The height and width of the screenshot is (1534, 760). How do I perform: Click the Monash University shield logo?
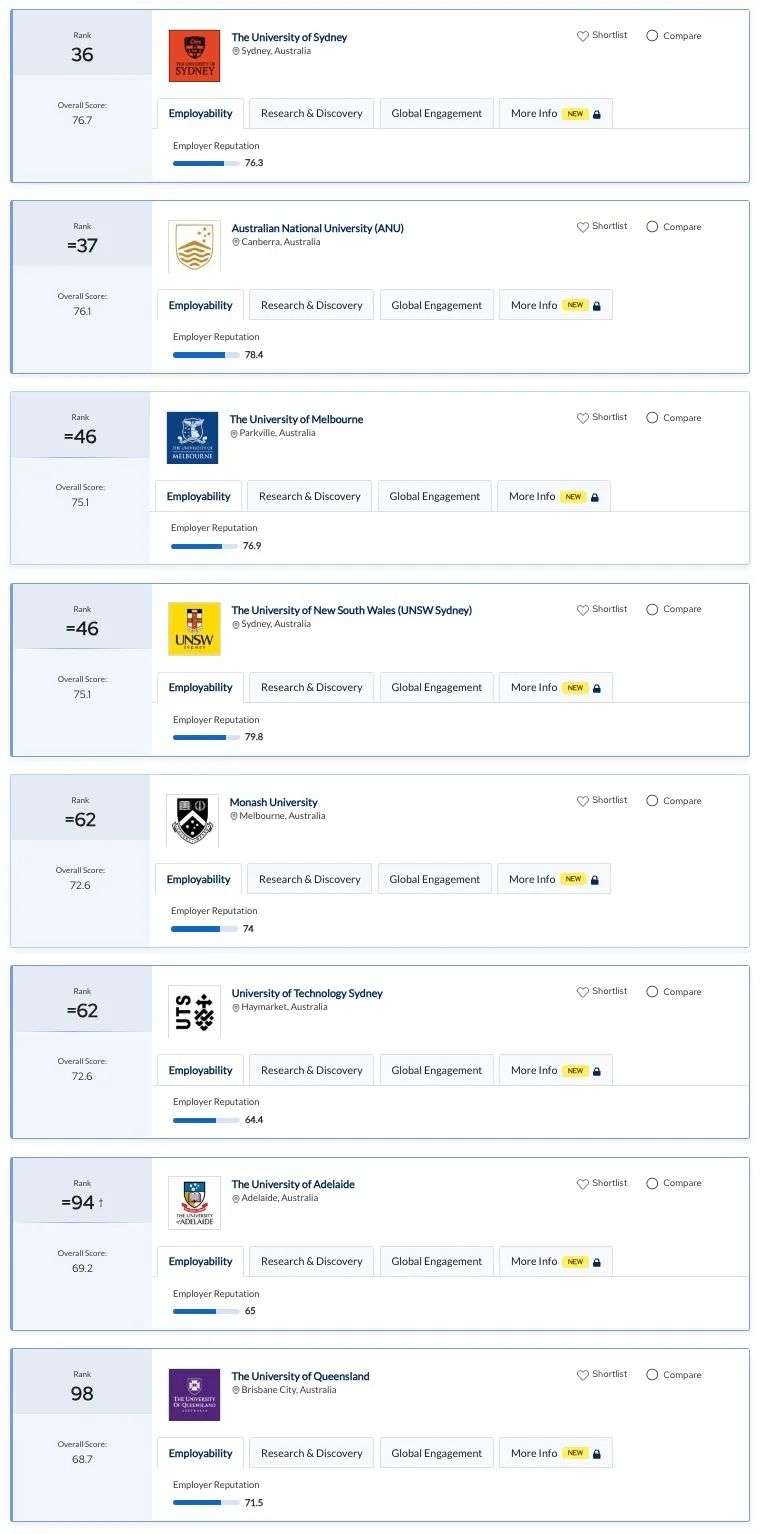[192, 821]
